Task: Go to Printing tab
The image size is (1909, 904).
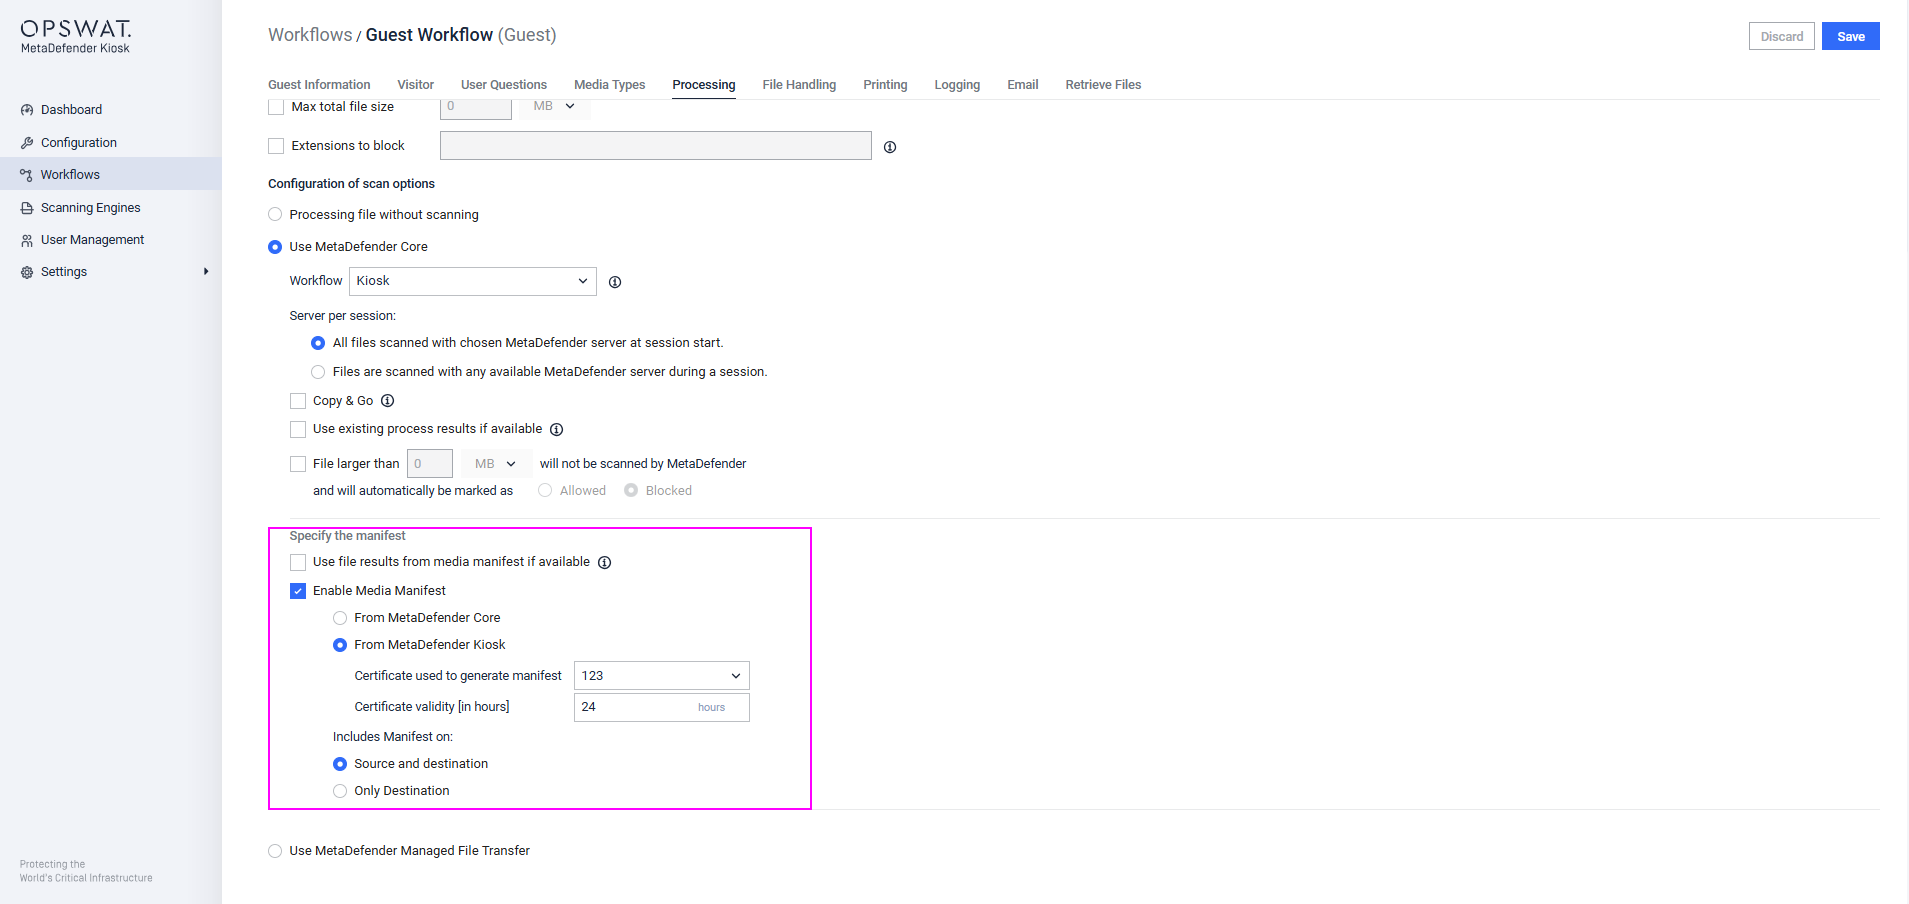Action: 886,85
